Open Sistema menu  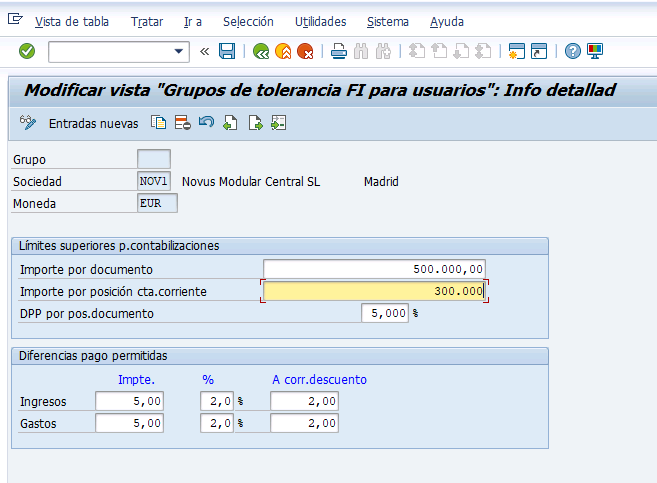(388, 22)
